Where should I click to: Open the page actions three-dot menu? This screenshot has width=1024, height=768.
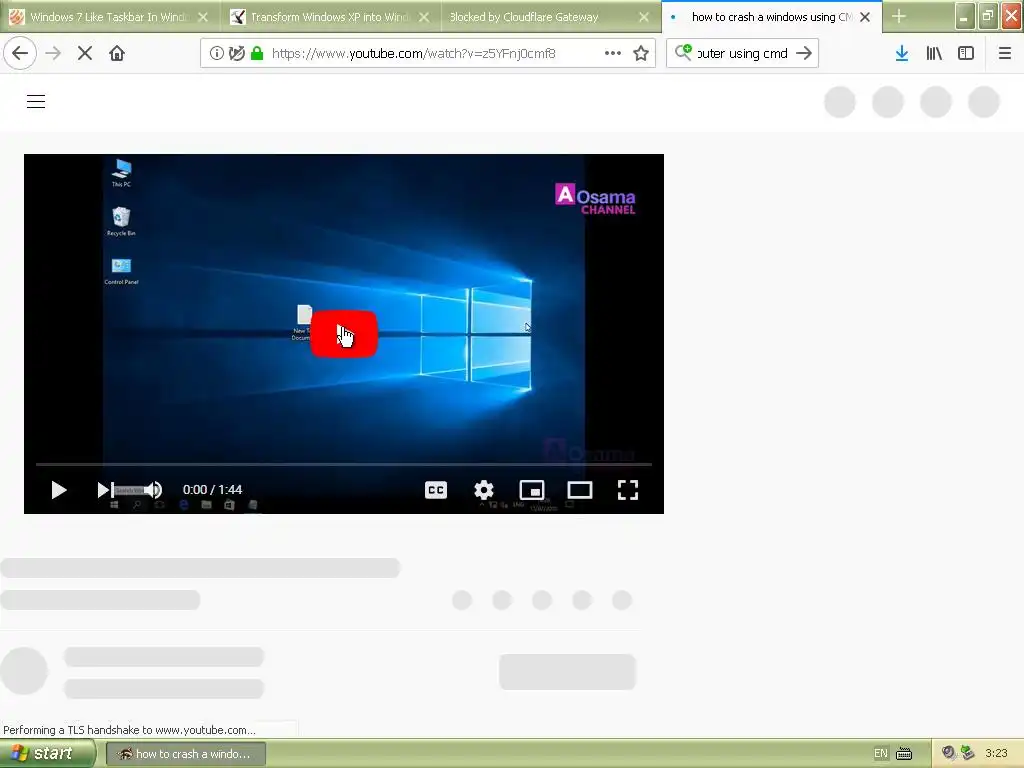[613, 53]
